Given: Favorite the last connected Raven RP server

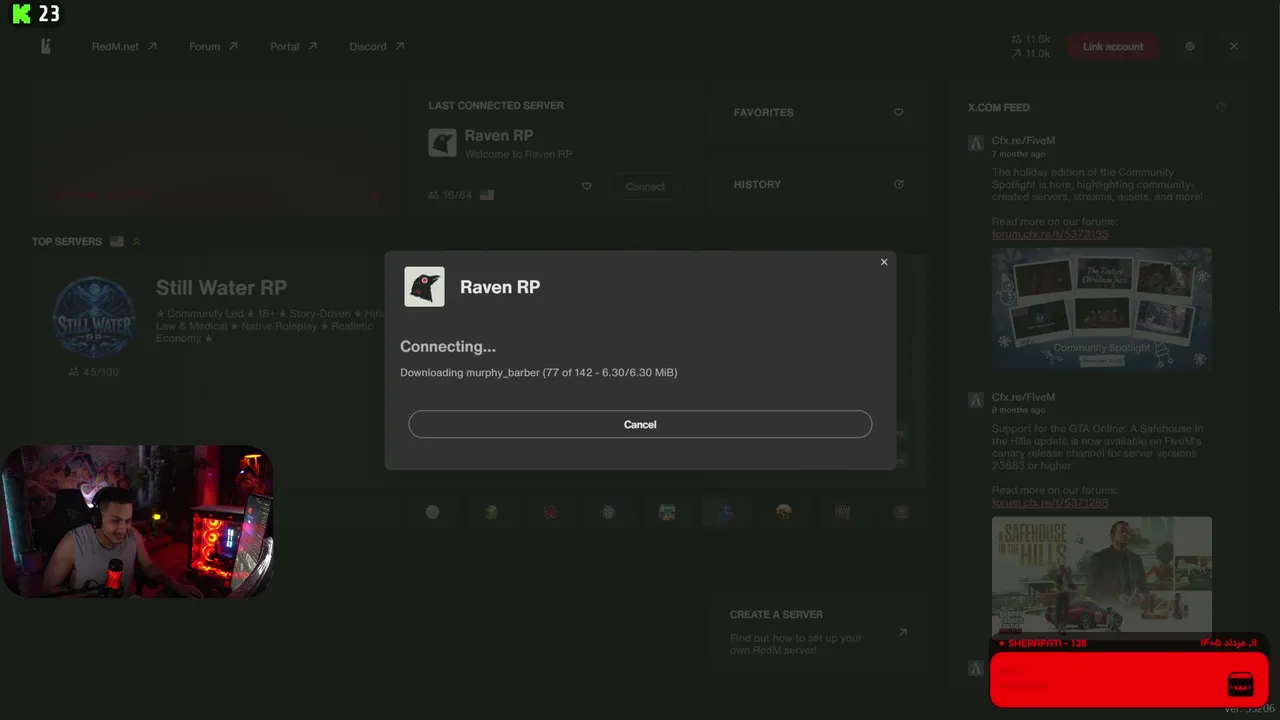Looking at the screenshot, I should pos(587,186).
